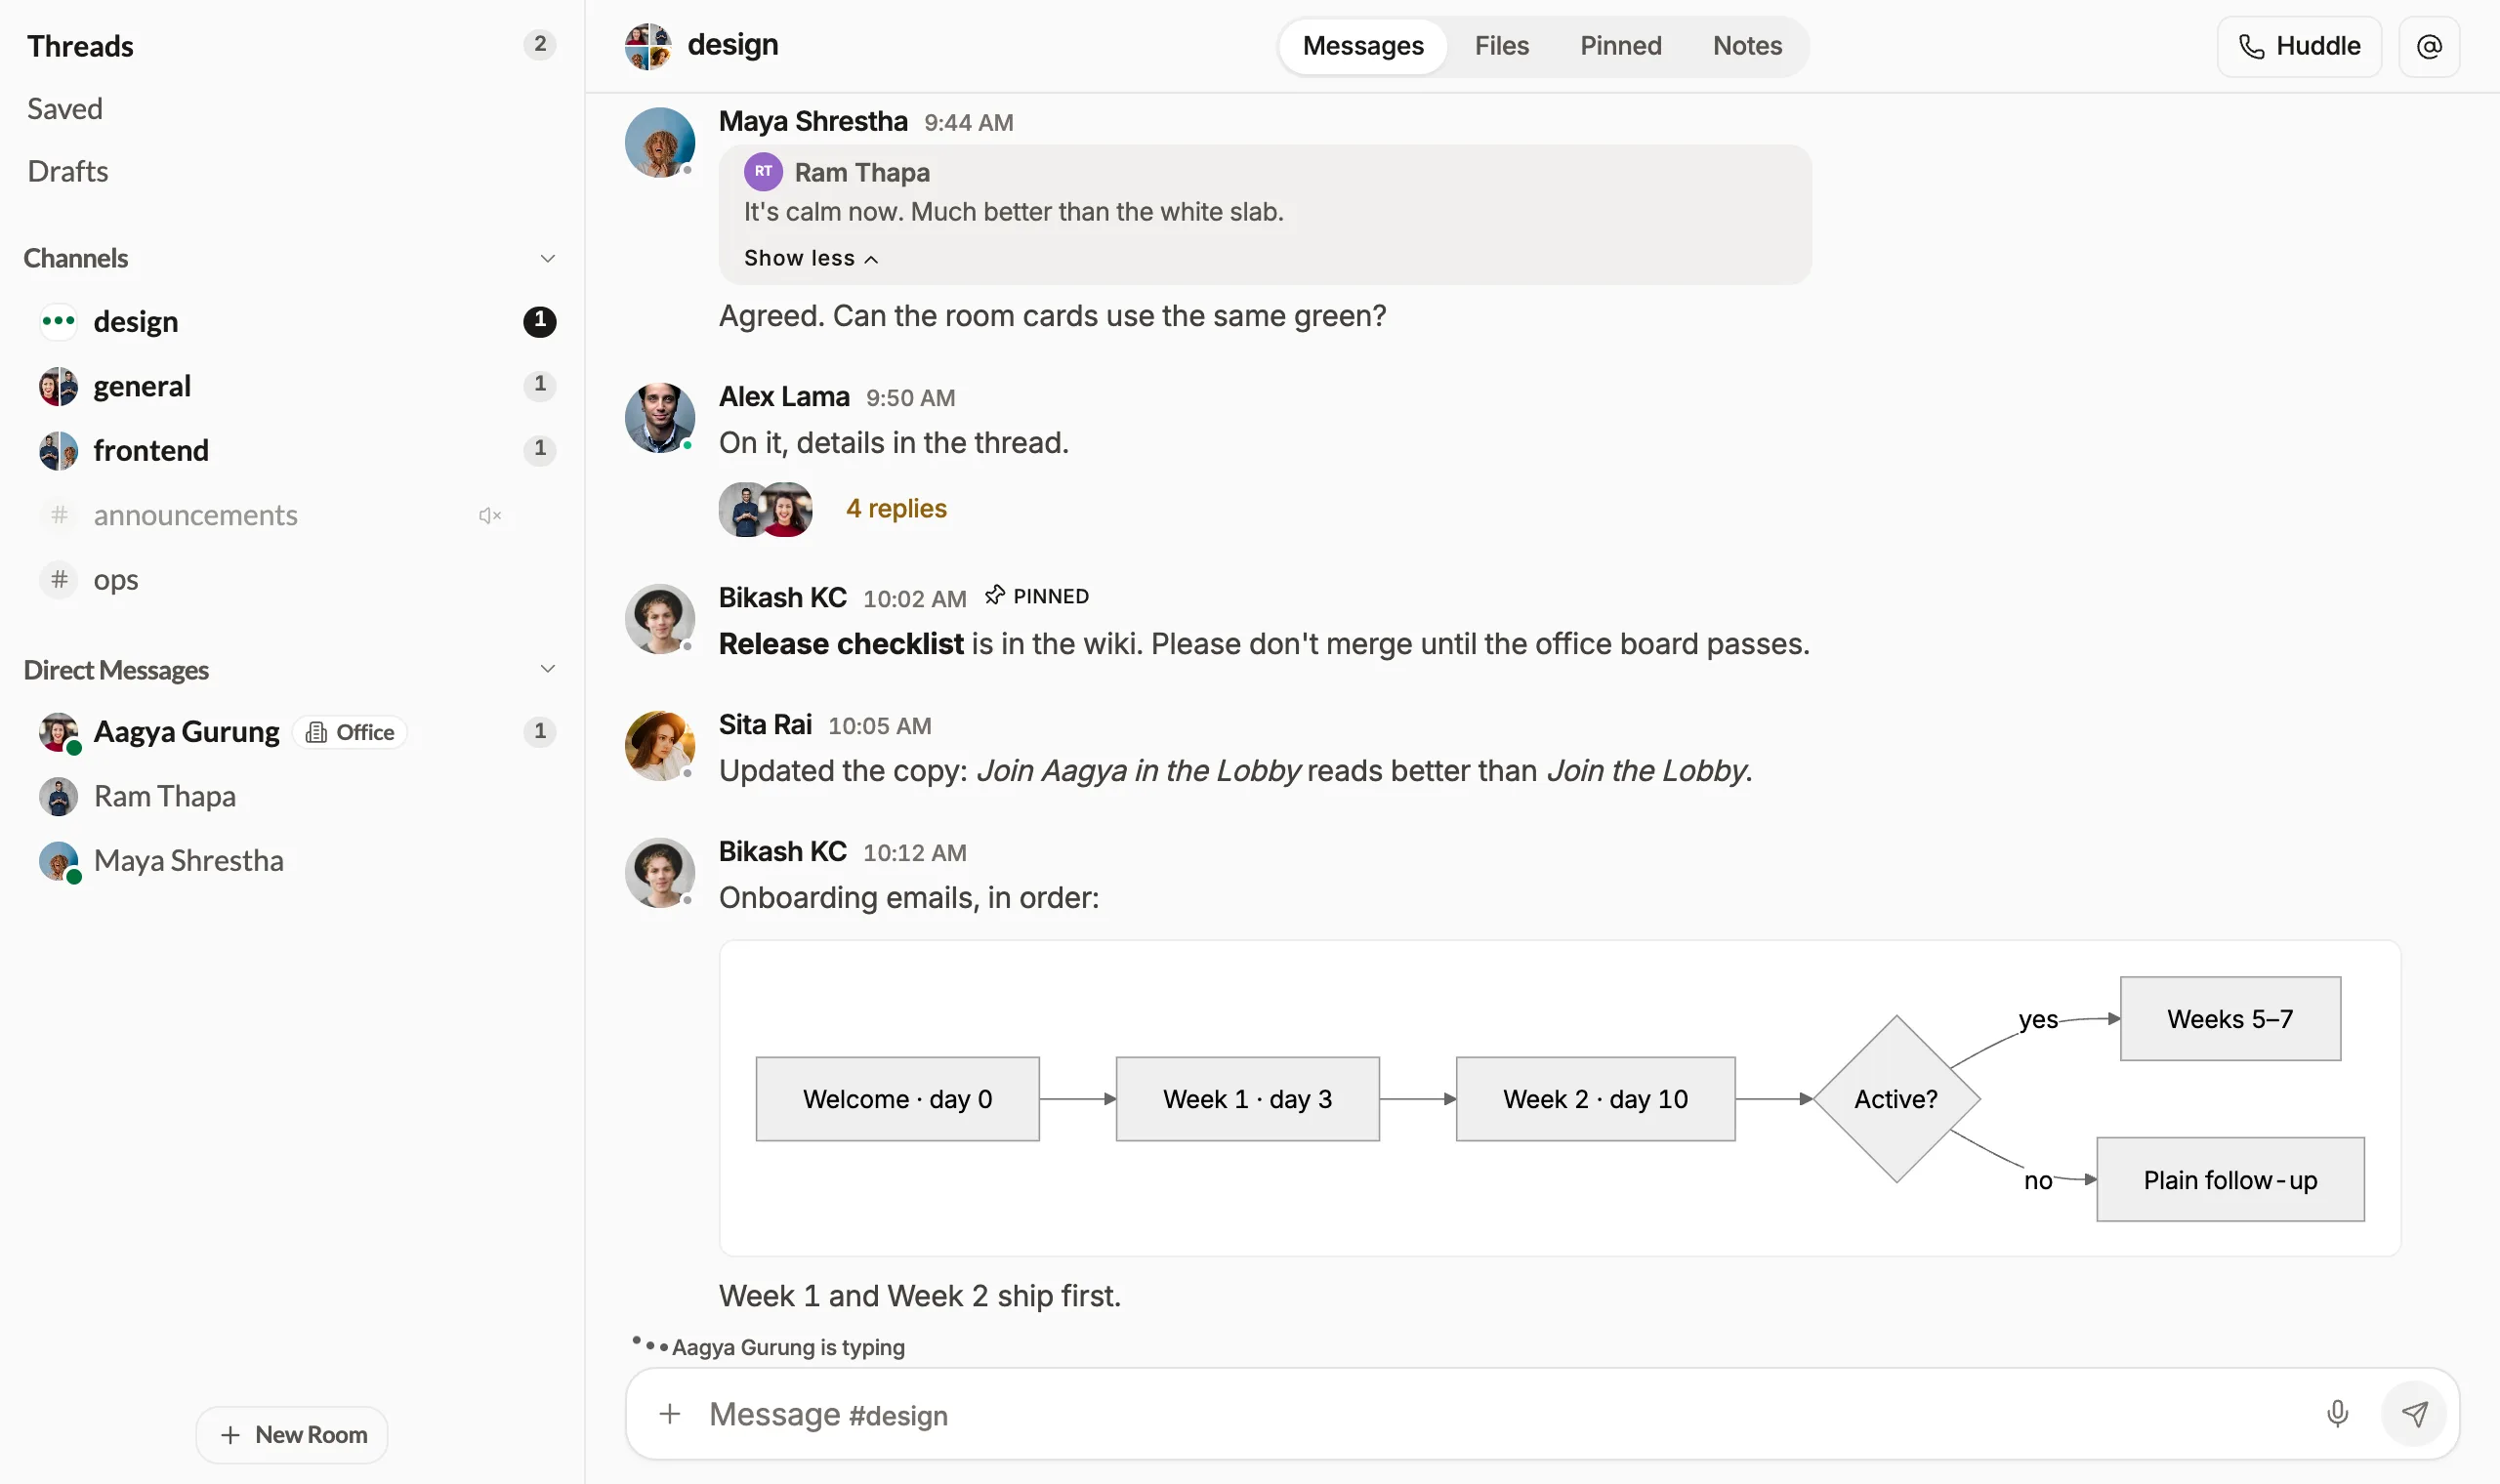2500x1484 pixels.
Task: Open the Pinned tab
Action: click(1619, 46)
